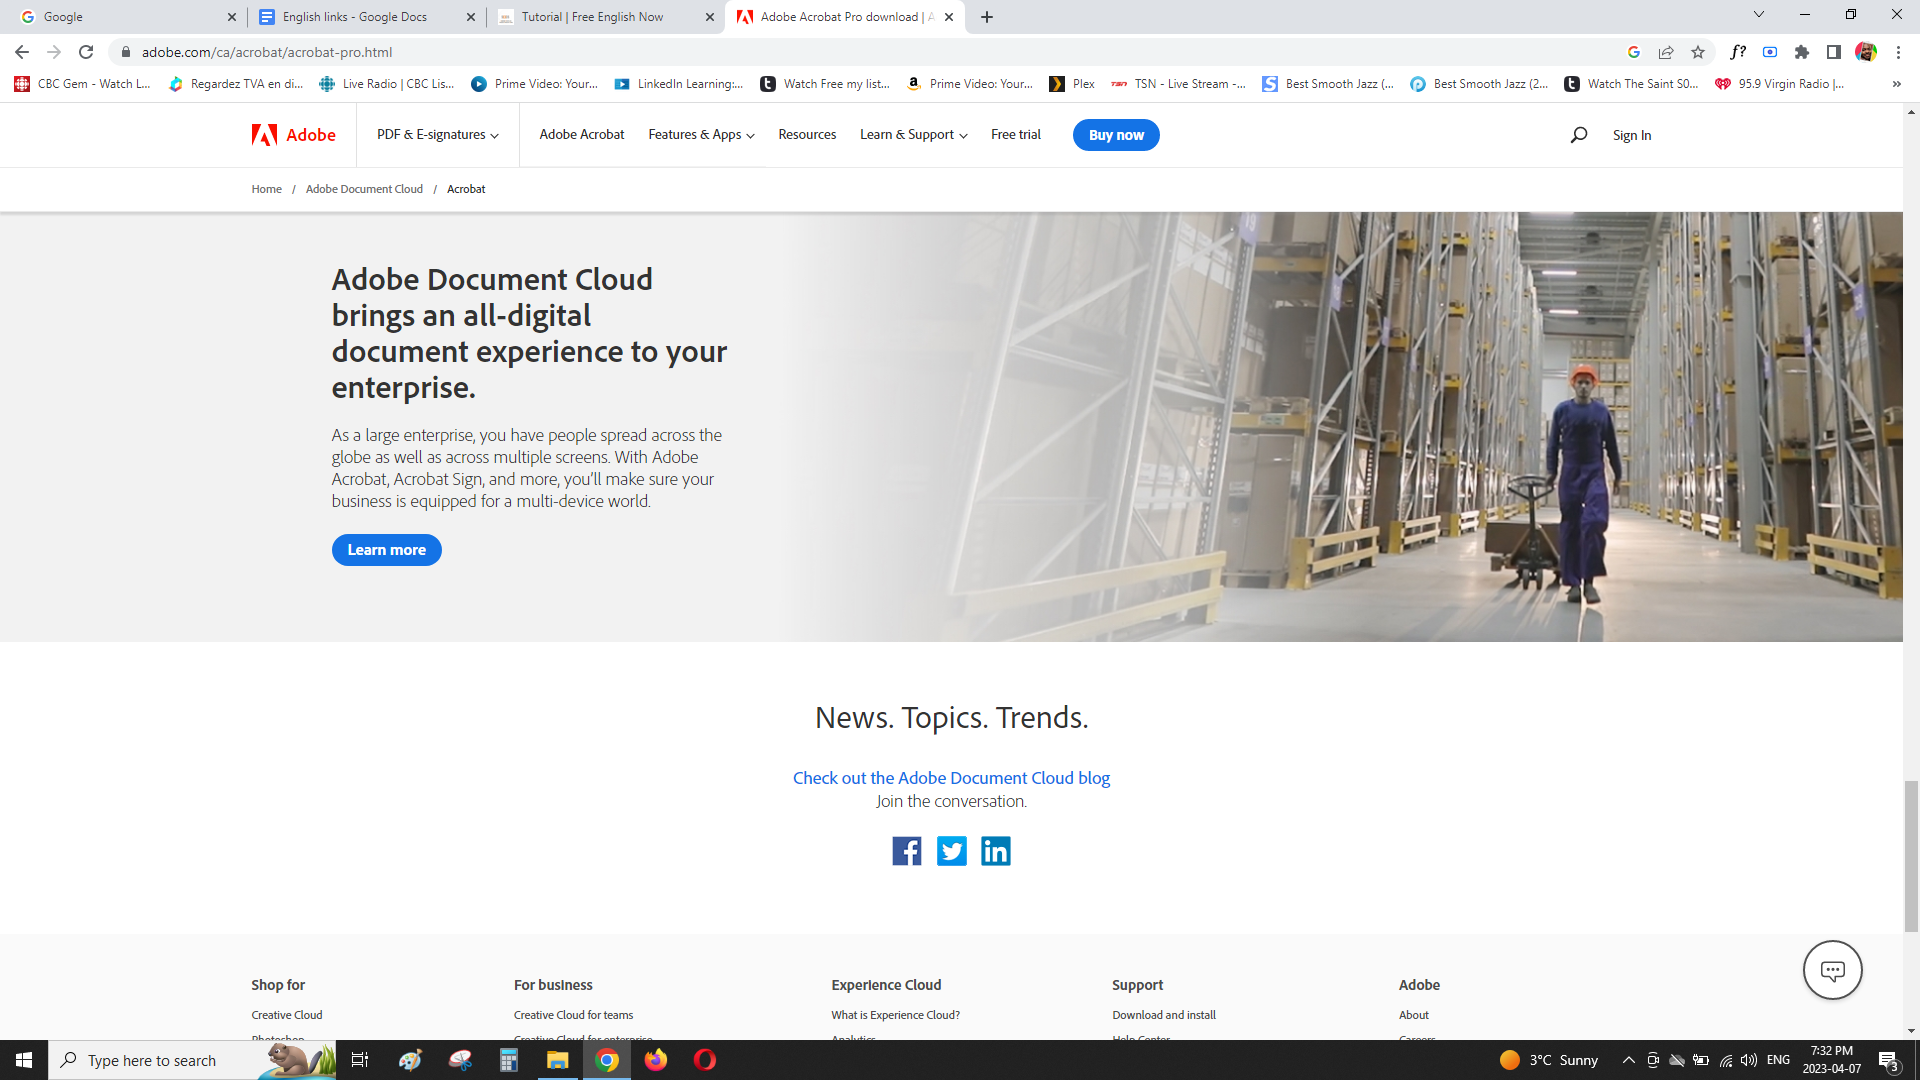Click the page vertical scrollbar thumb
Screen dimensions: 1920x1080
coord(1911,855)
